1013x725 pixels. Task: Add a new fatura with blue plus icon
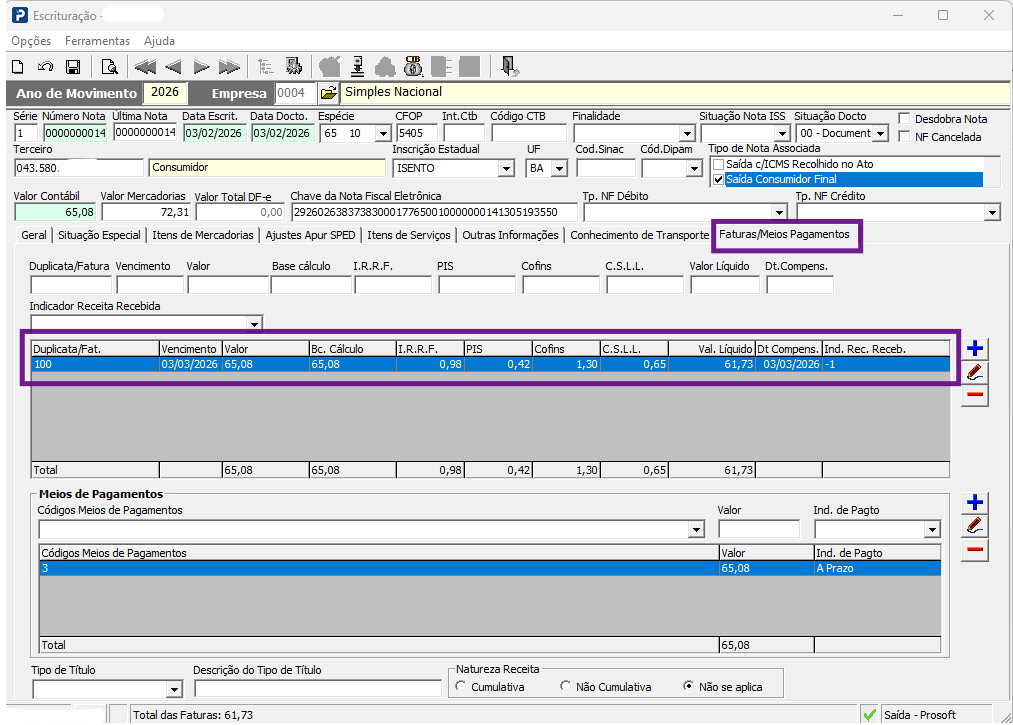coord(974,349)
